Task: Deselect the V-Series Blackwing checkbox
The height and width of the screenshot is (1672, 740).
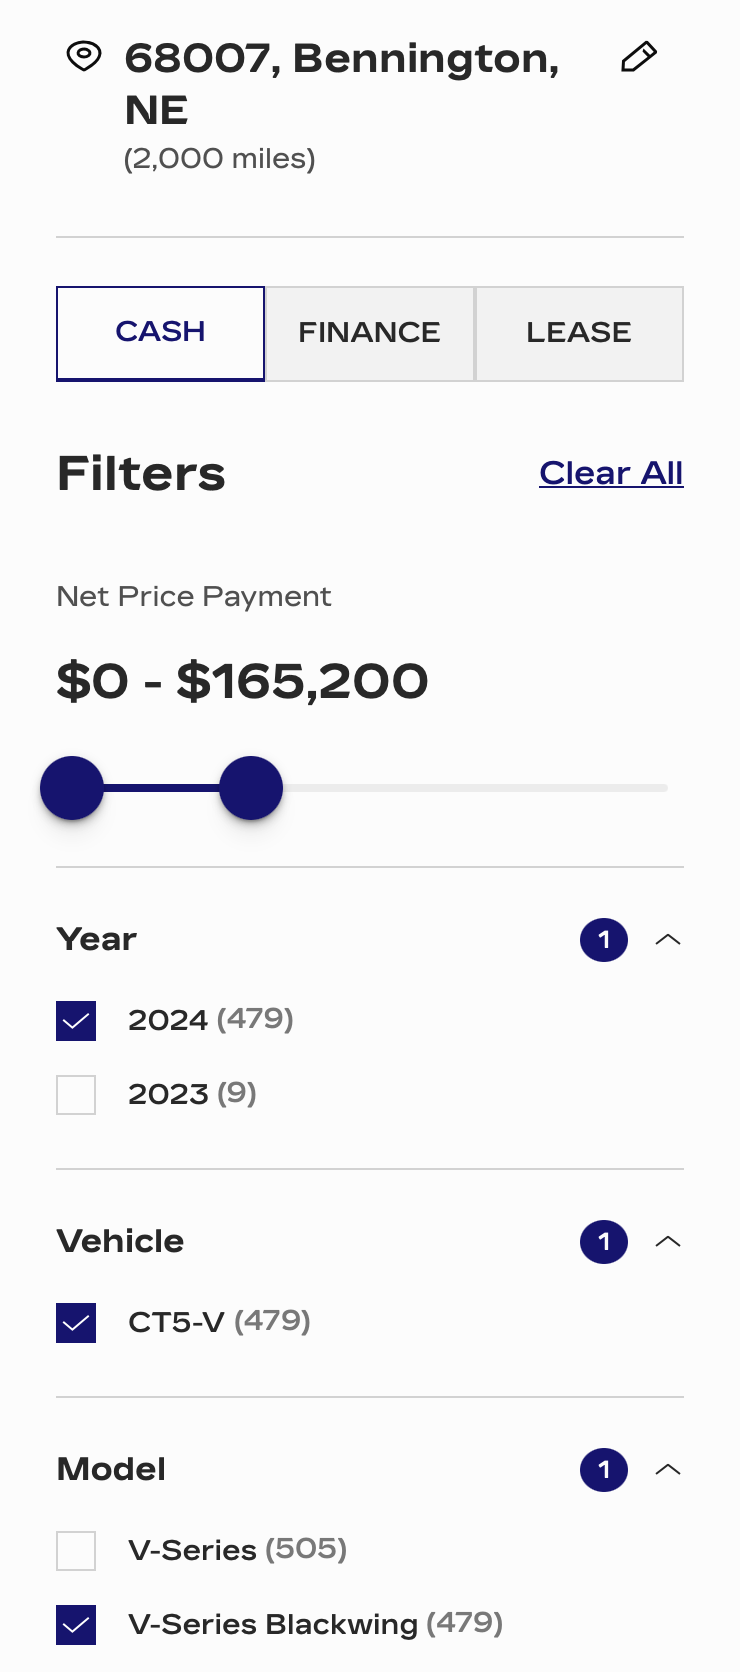Action: click(76, 1625)
